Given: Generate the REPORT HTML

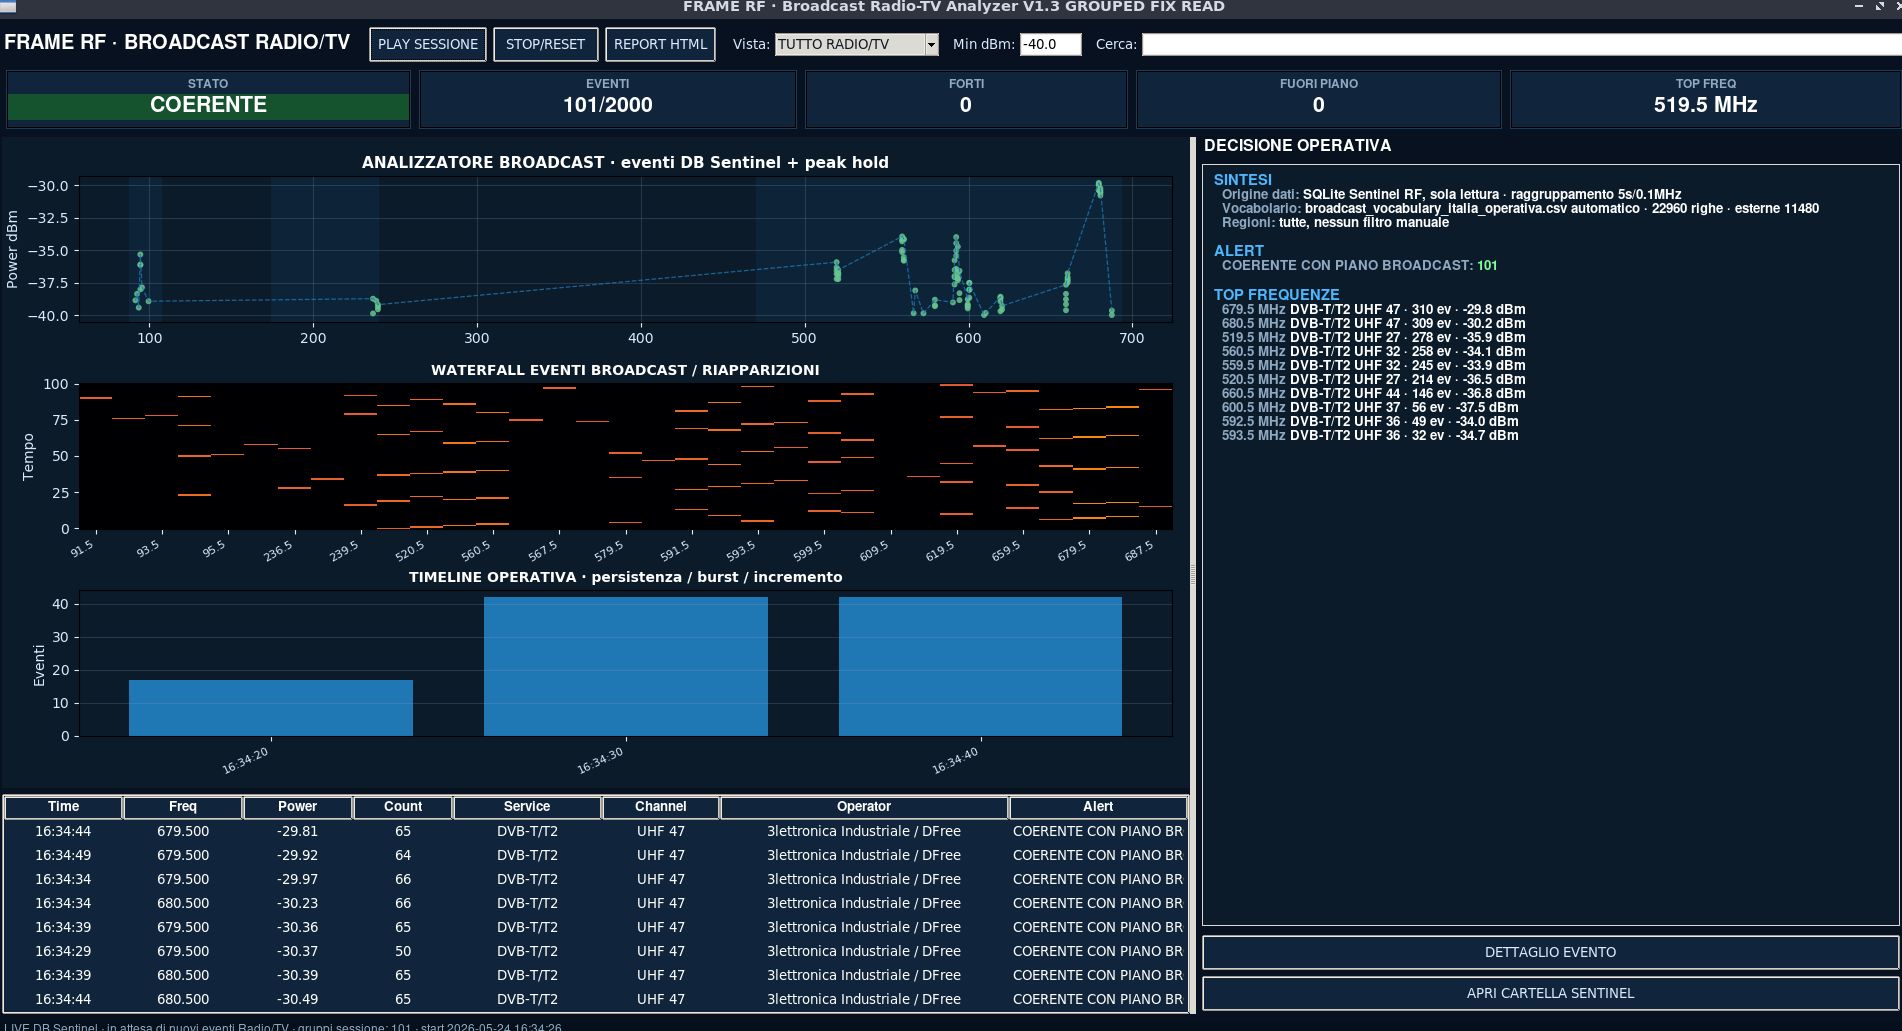Looking at the screenshot, I should click(x=660, y=44).
